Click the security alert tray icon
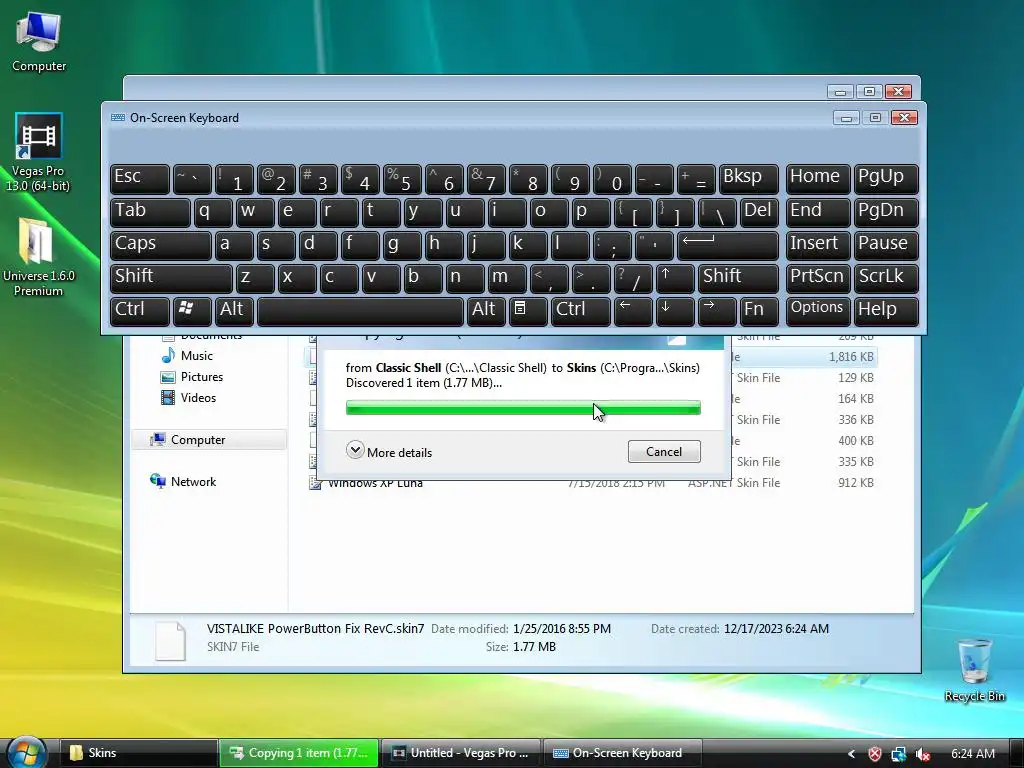This screenshot has width=1024, height=768. [874, 754]
